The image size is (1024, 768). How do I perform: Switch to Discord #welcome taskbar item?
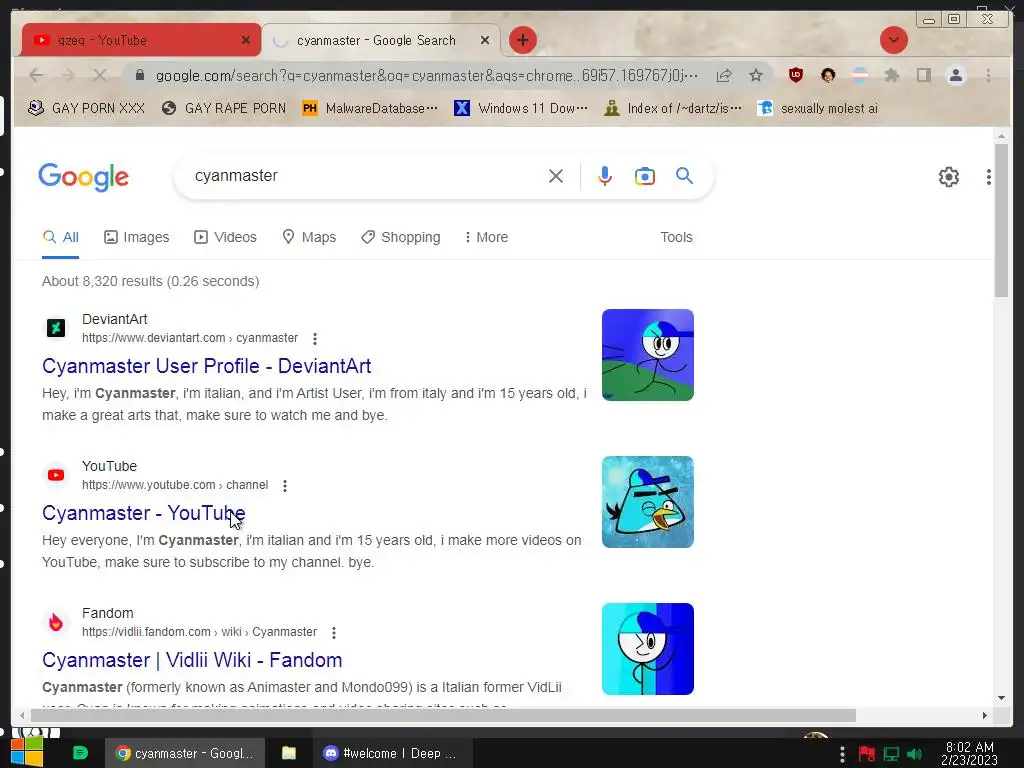391,753
